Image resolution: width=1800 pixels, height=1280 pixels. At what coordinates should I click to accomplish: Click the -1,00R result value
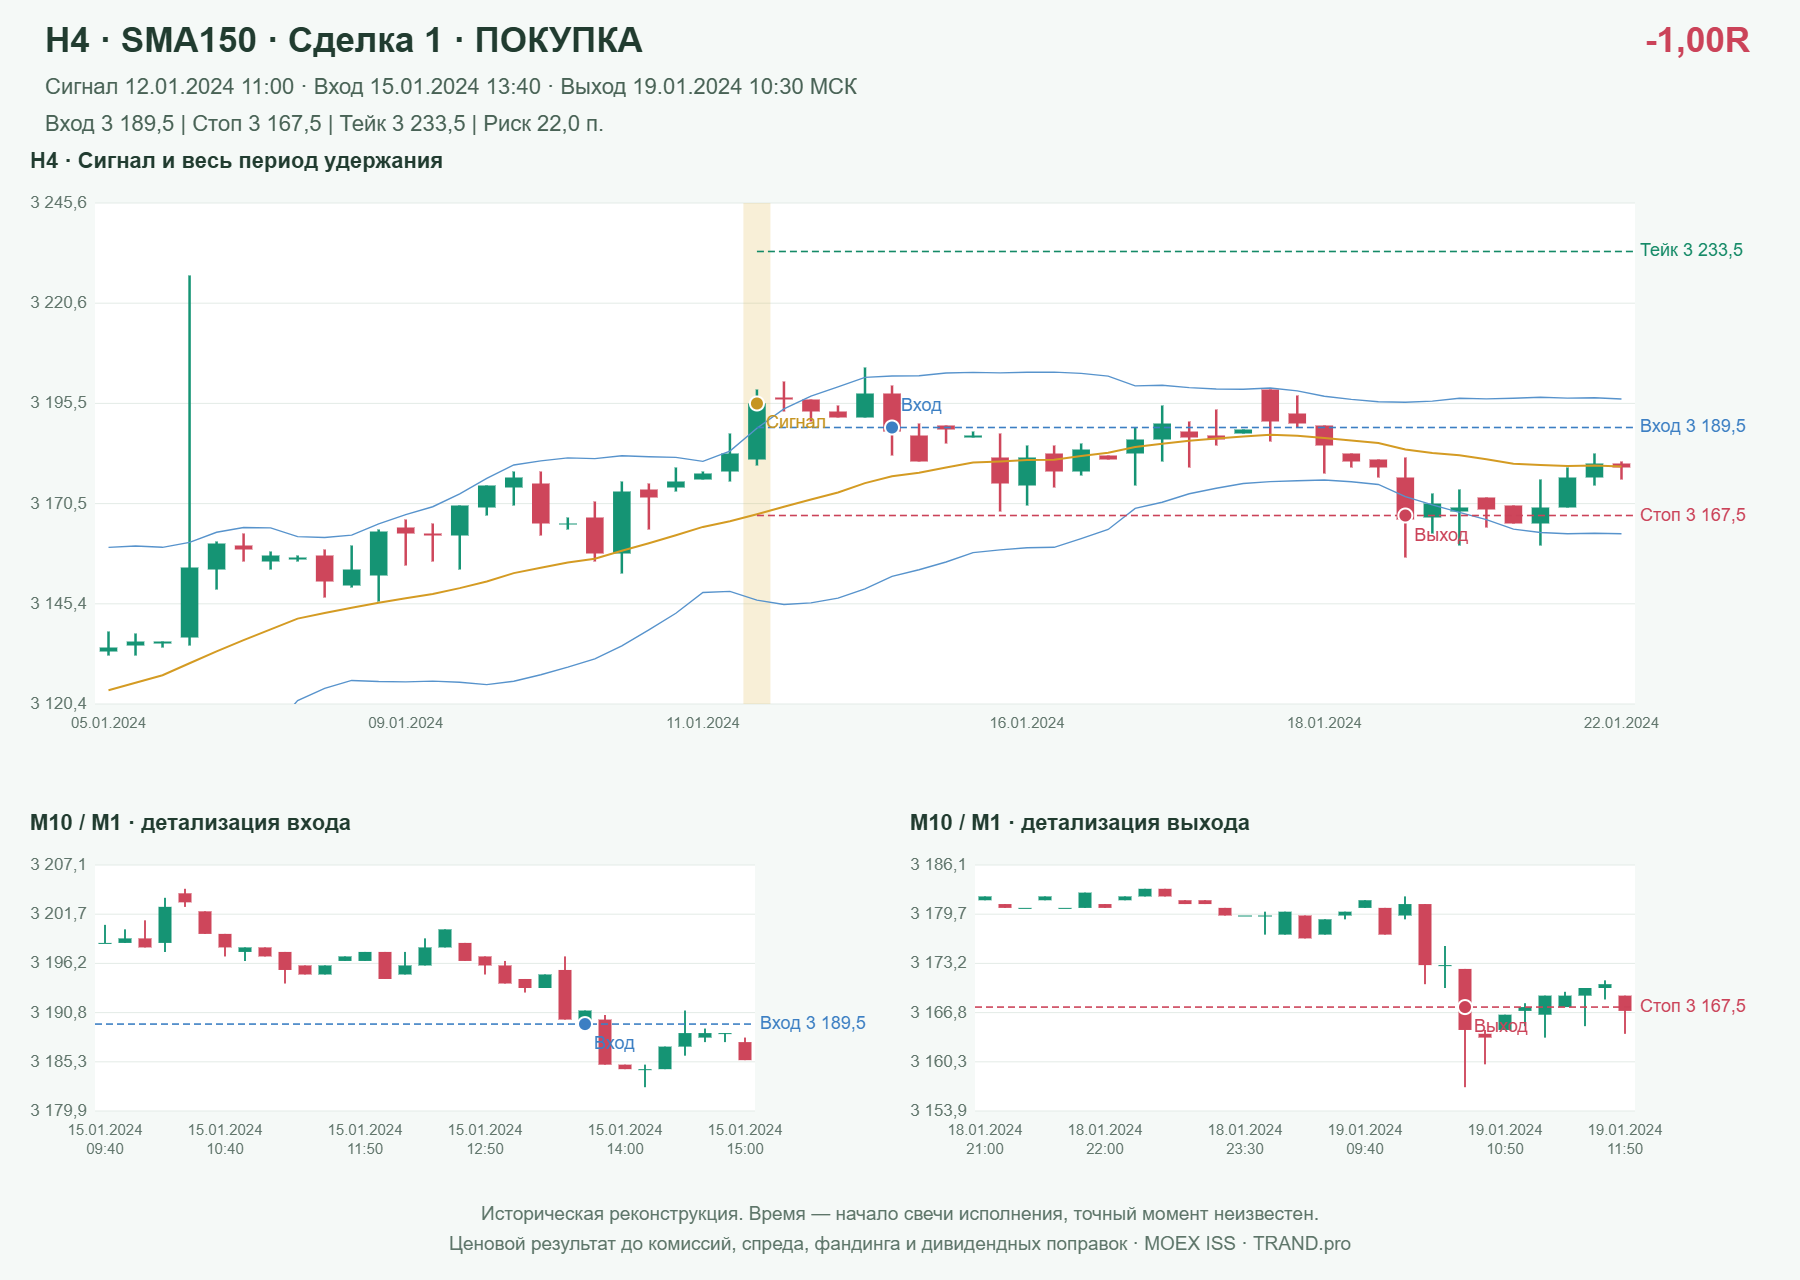coord(1697,40)
